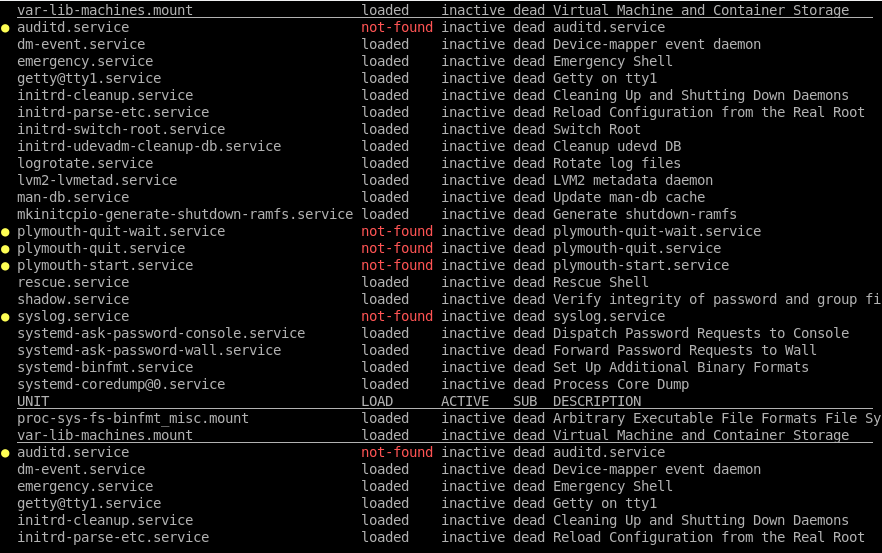882x553 pixels.
Task: Click the SUB column header
Action: coord(525,401)
